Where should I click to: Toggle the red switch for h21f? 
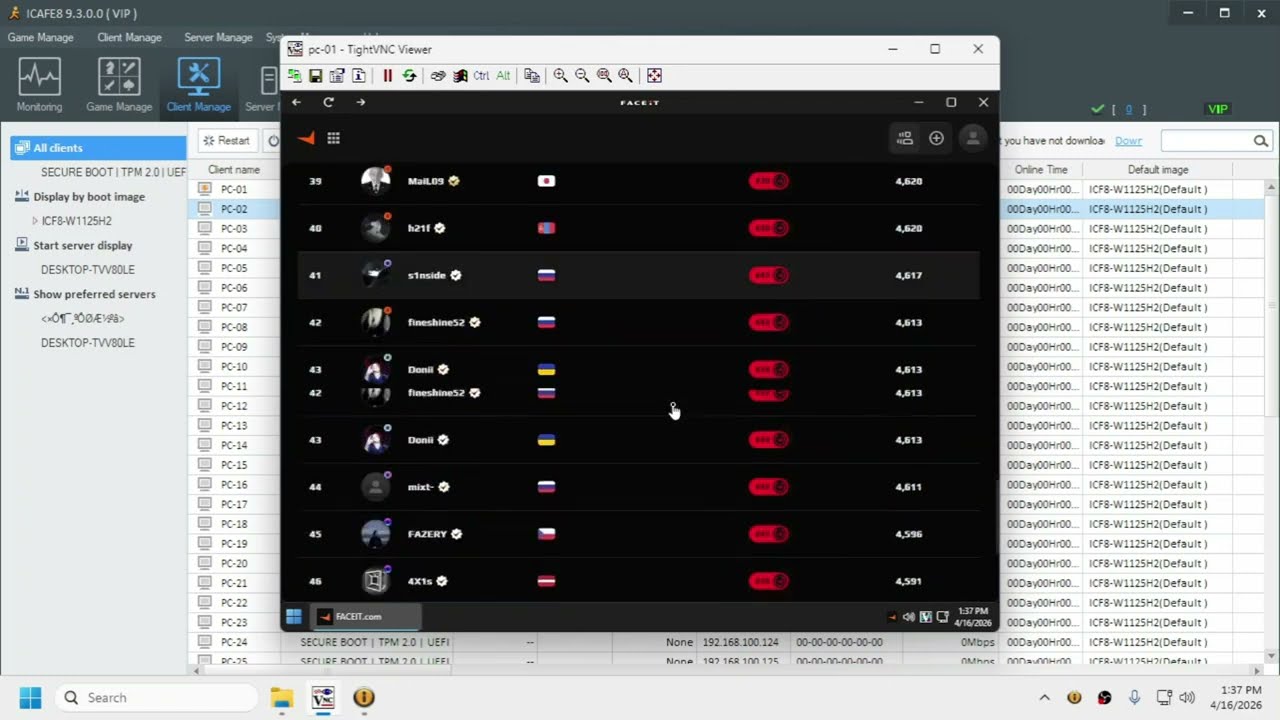[x=769, y=228]
